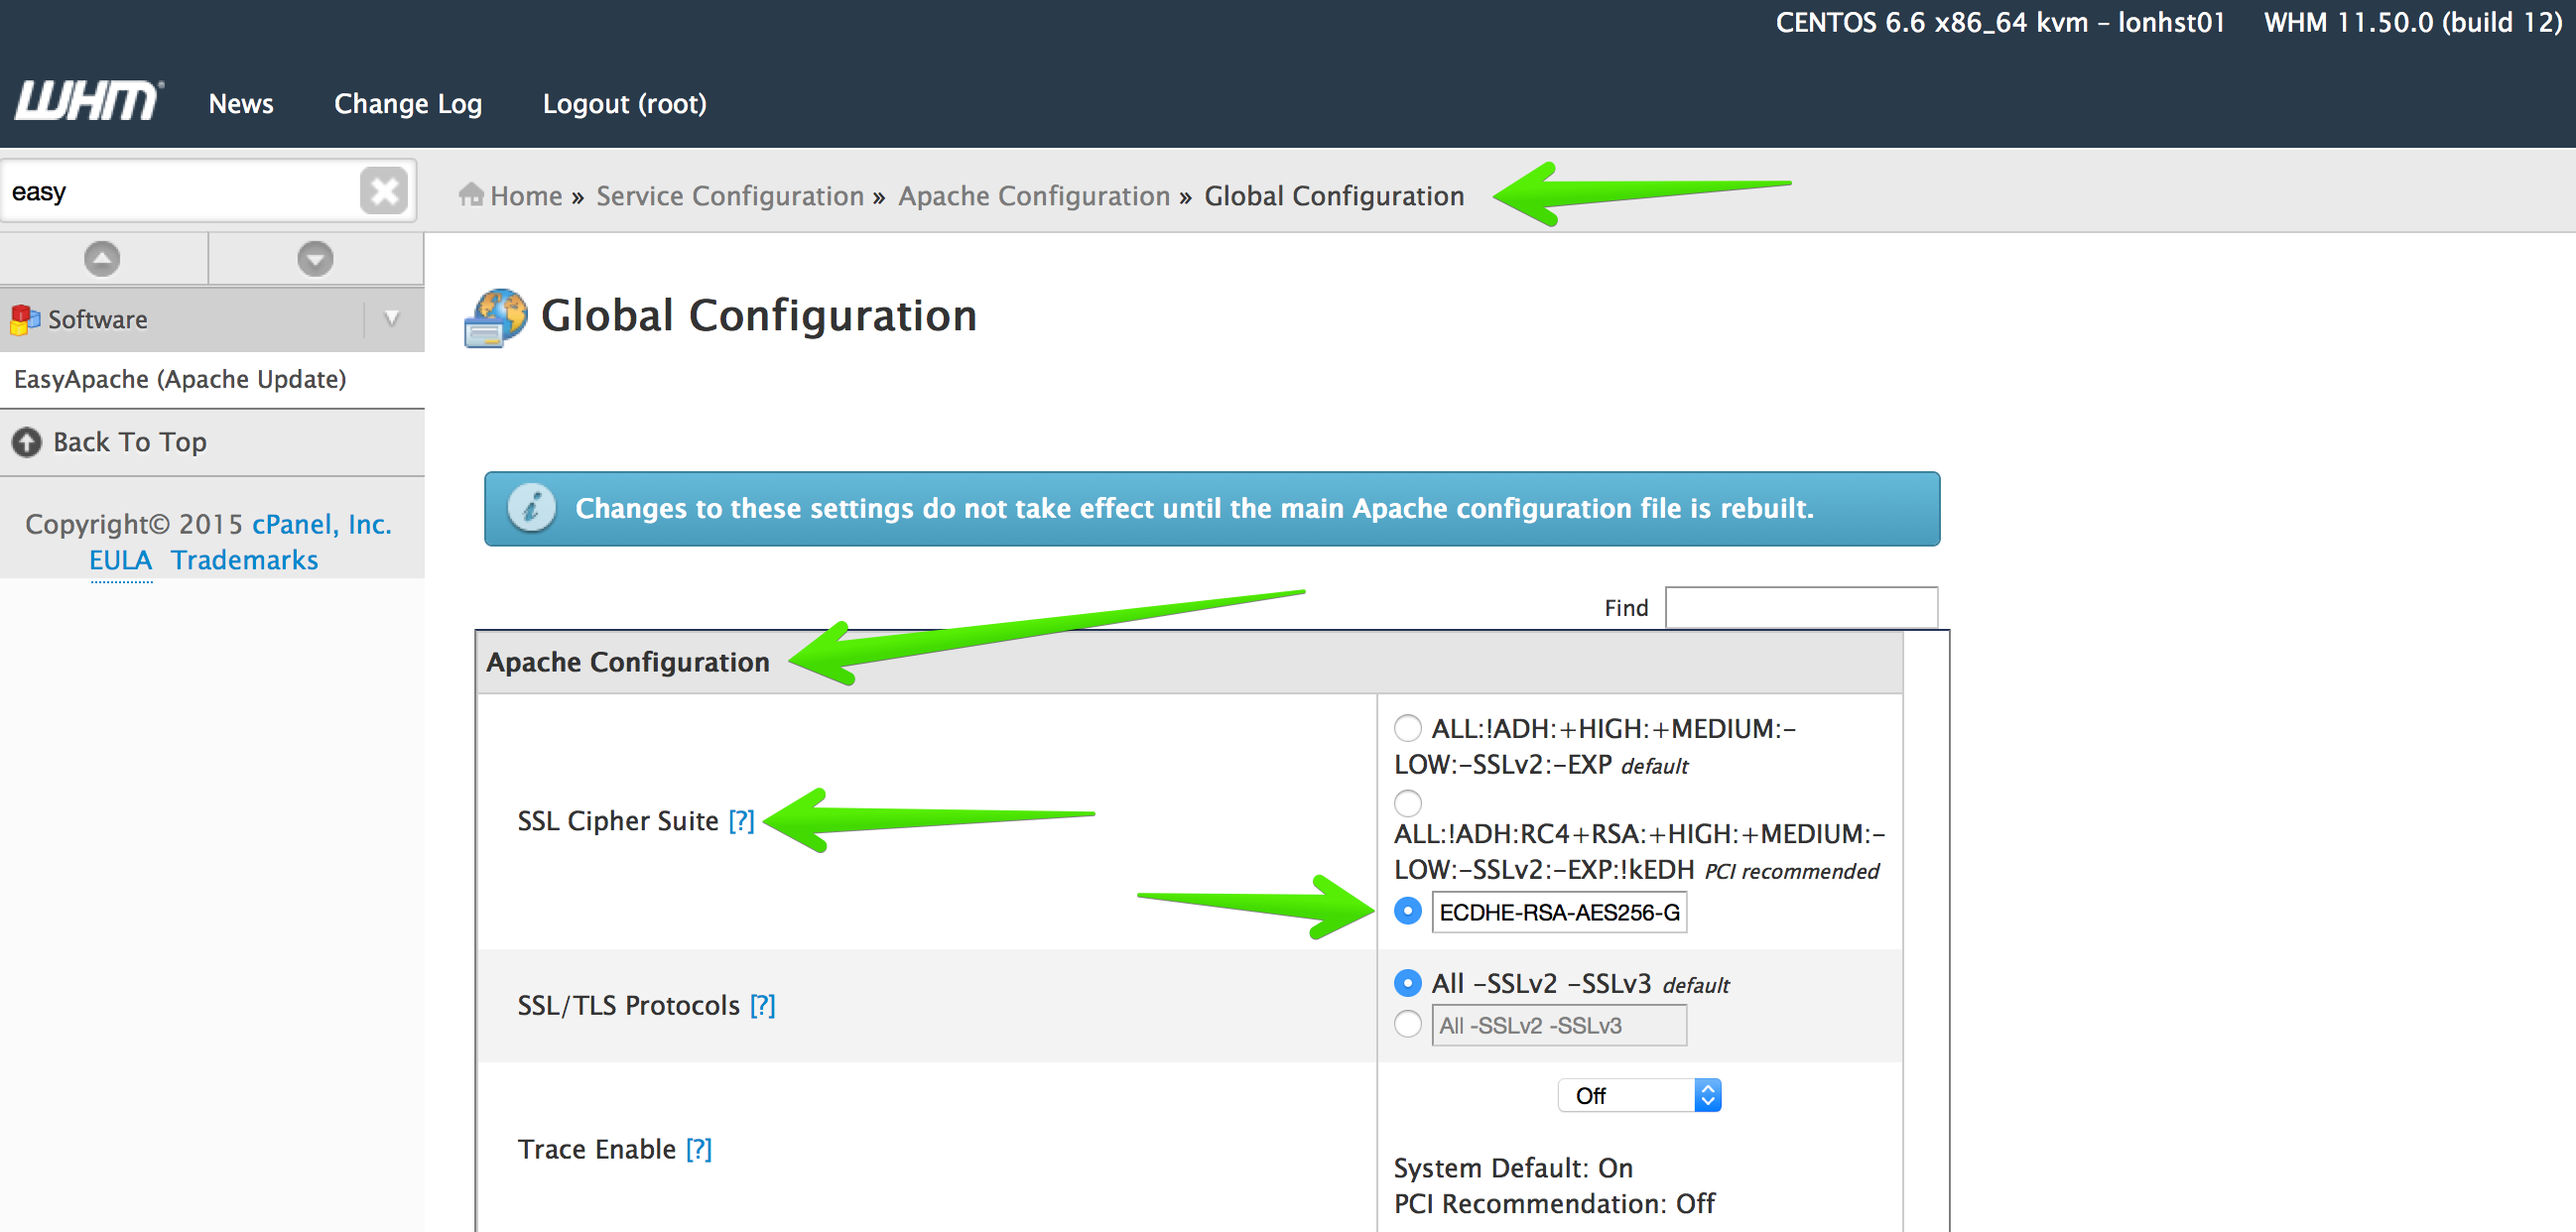Click the Global Configuration globe icon
The image size is (2576, 1232).
tap(495, 318)
